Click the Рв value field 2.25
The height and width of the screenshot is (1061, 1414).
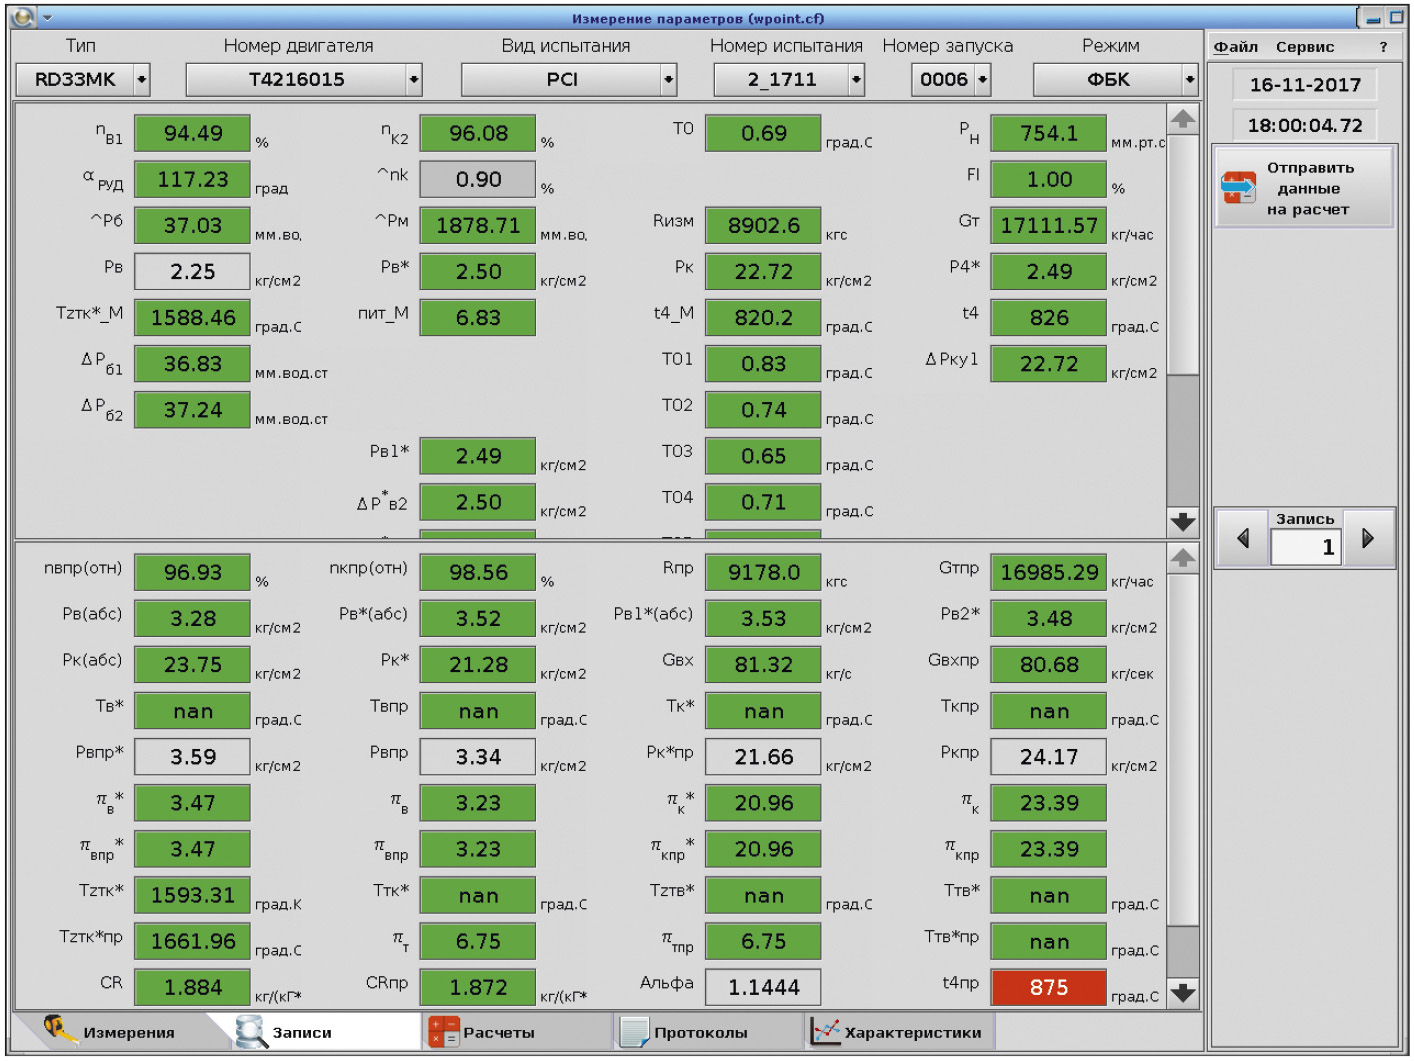[192, 272]
